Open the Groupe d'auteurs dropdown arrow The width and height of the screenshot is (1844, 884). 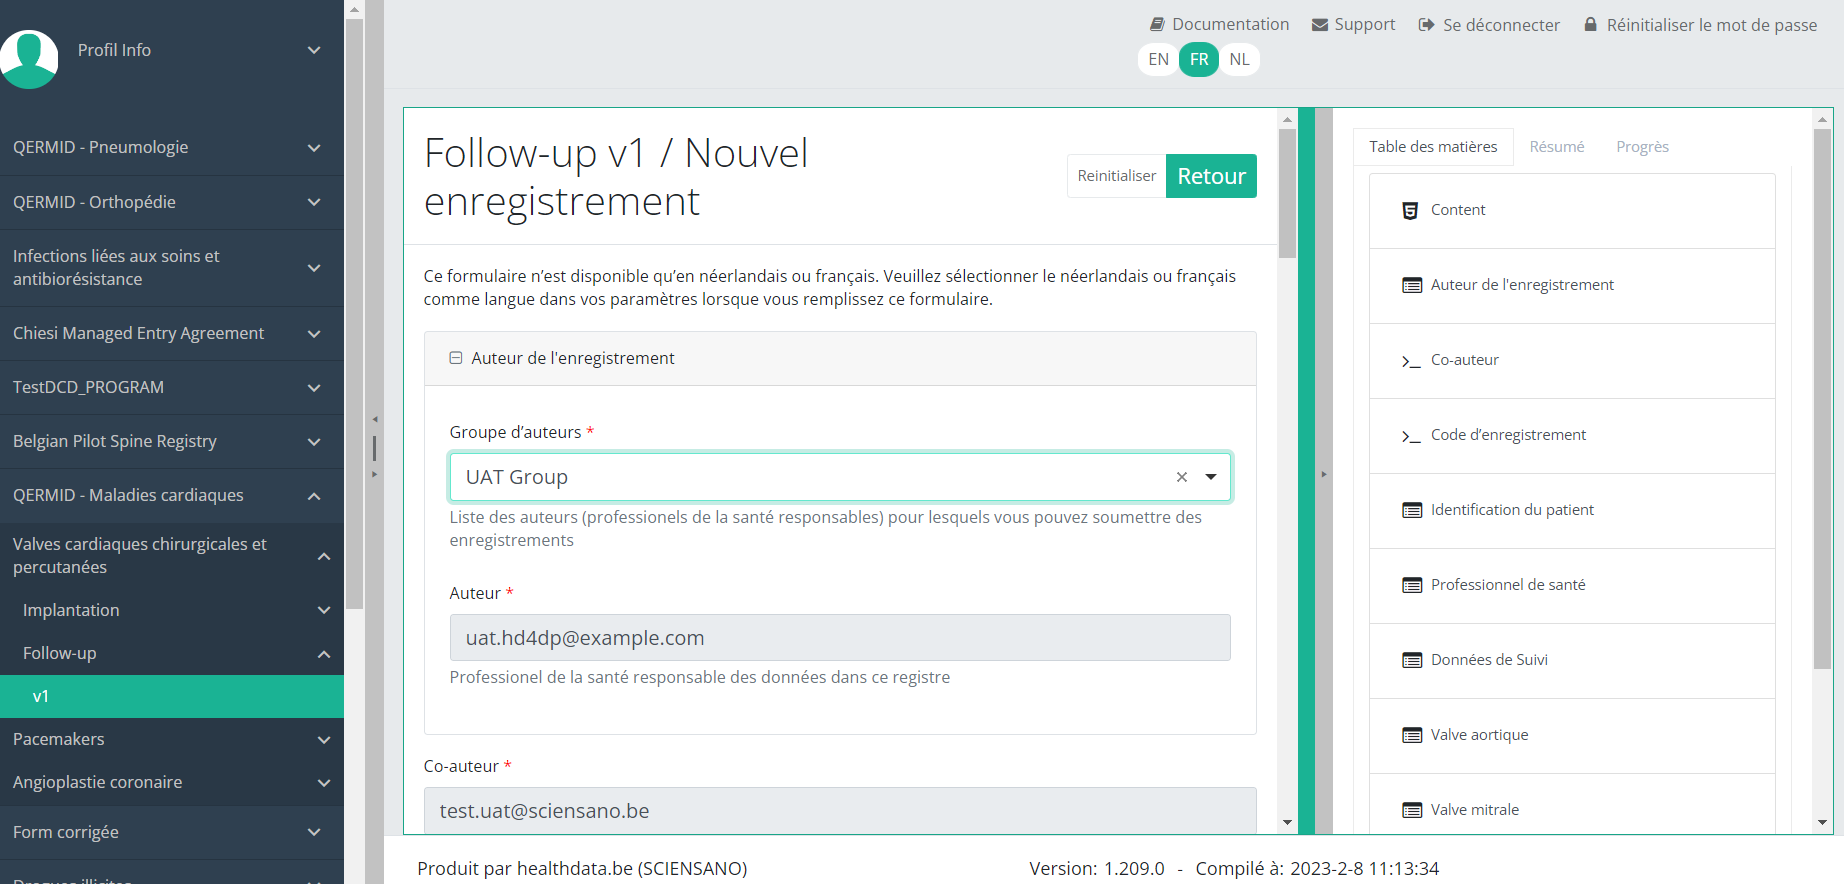coord(1211,477)
